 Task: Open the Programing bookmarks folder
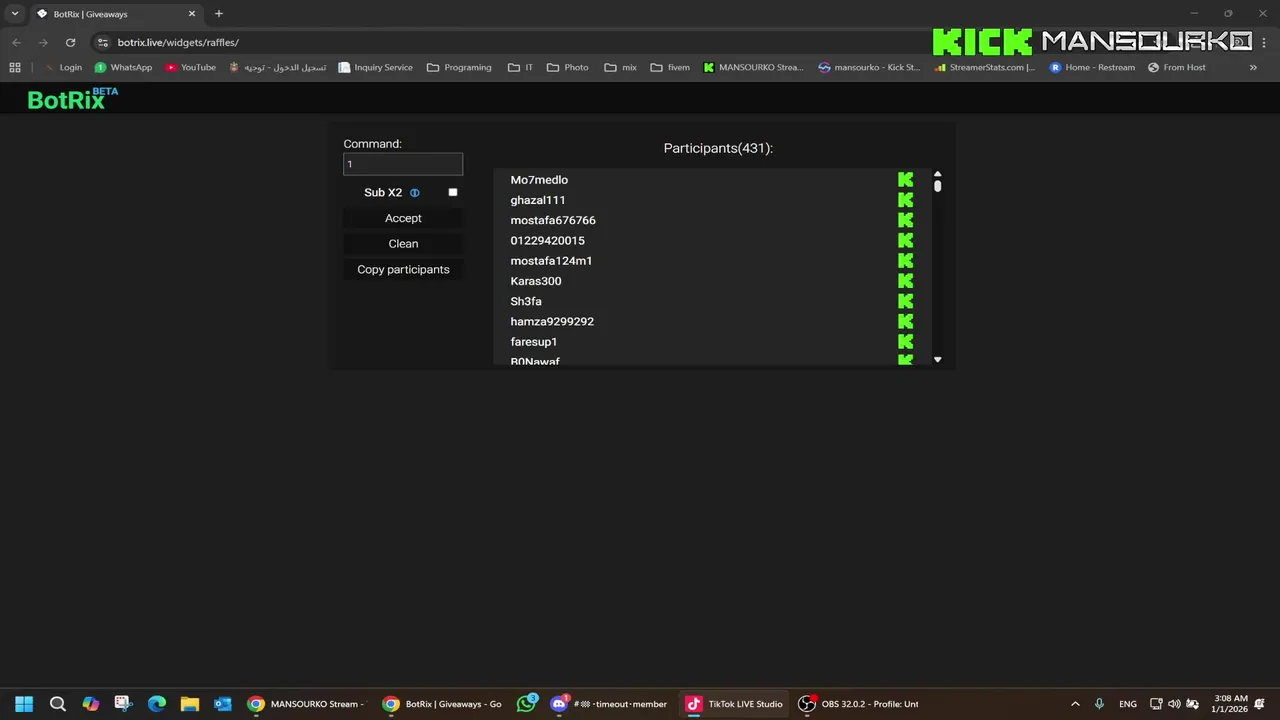(459, 67)
